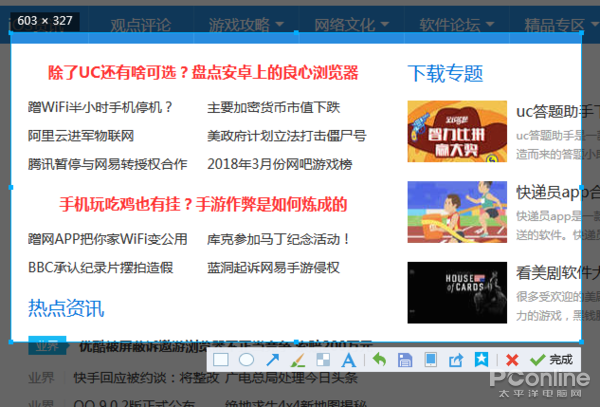This screenshot has width=600, height=407.
Task: Open the 快递员app running thumbnail
Action: [x=457, y=212]
